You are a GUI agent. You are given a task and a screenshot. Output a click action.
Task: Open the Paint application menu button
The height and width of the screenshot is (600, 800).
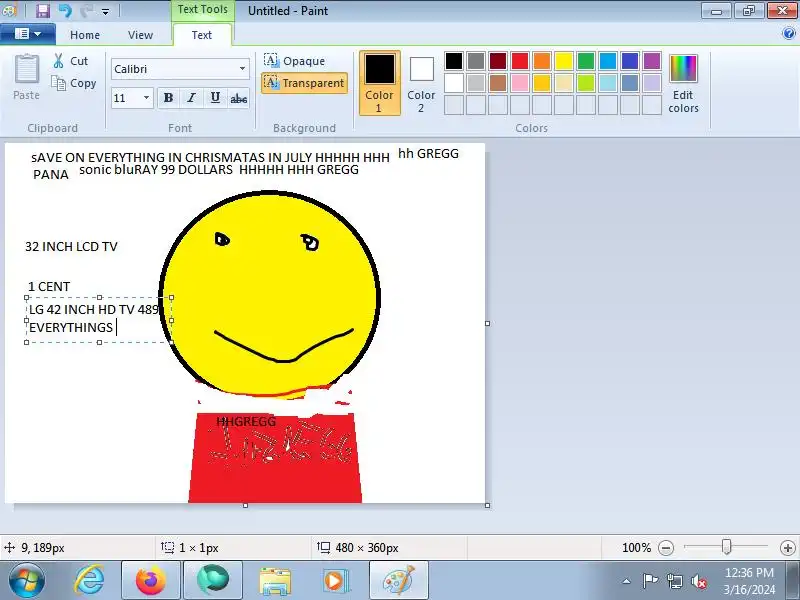tap(28, 34)
